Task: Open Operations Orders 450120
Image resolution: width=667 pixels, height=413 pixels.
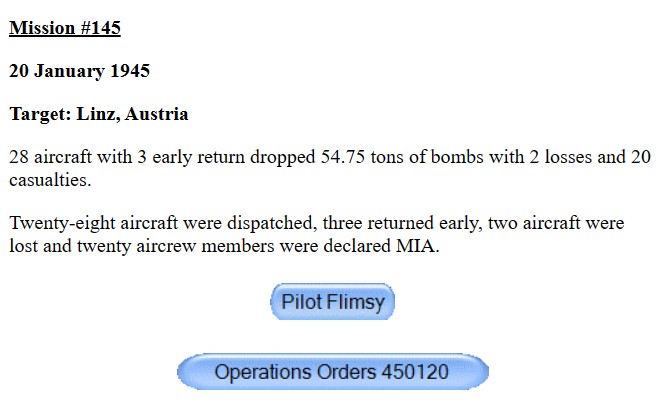Action: pos(332,372)
